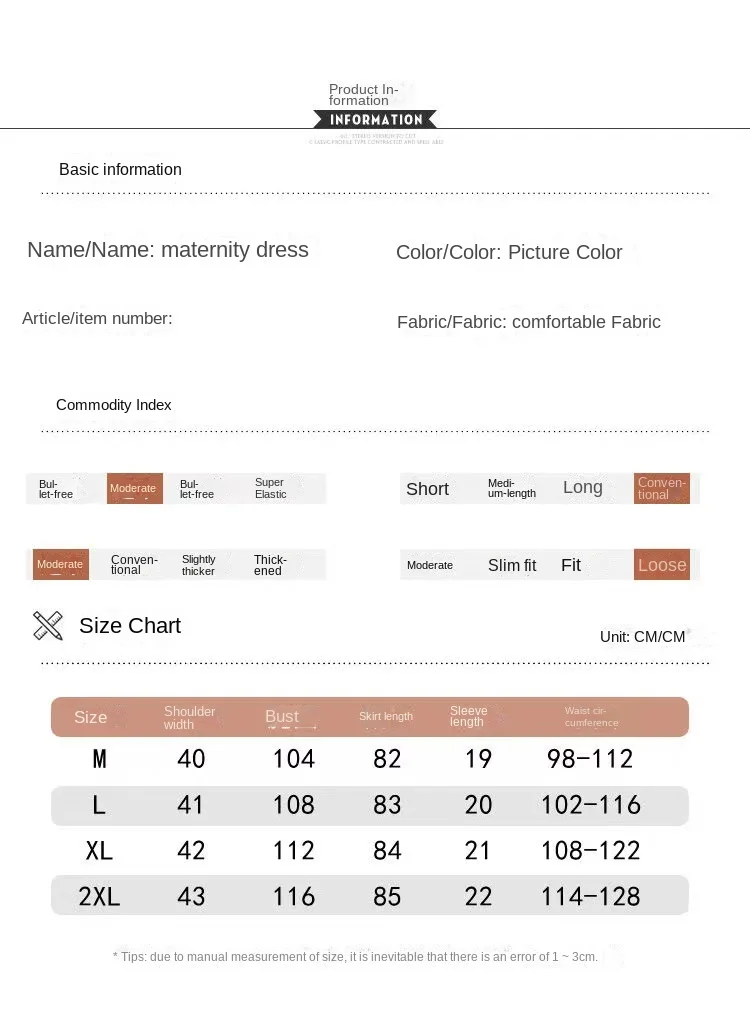
Task: Pick the Slim fit option
Action: [x=512, y=565]
